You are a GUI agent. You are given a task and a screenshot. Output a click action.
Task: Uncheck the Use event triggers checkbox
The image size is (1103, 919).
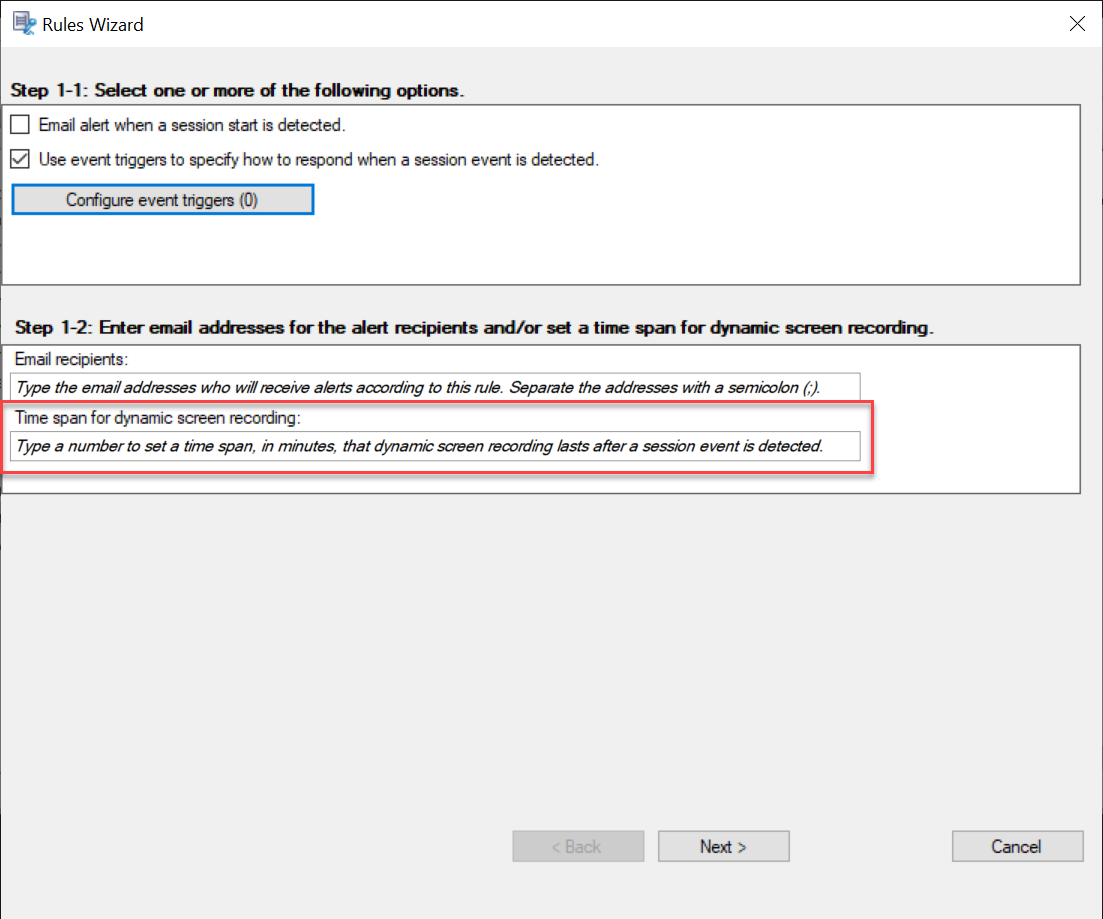20,159
